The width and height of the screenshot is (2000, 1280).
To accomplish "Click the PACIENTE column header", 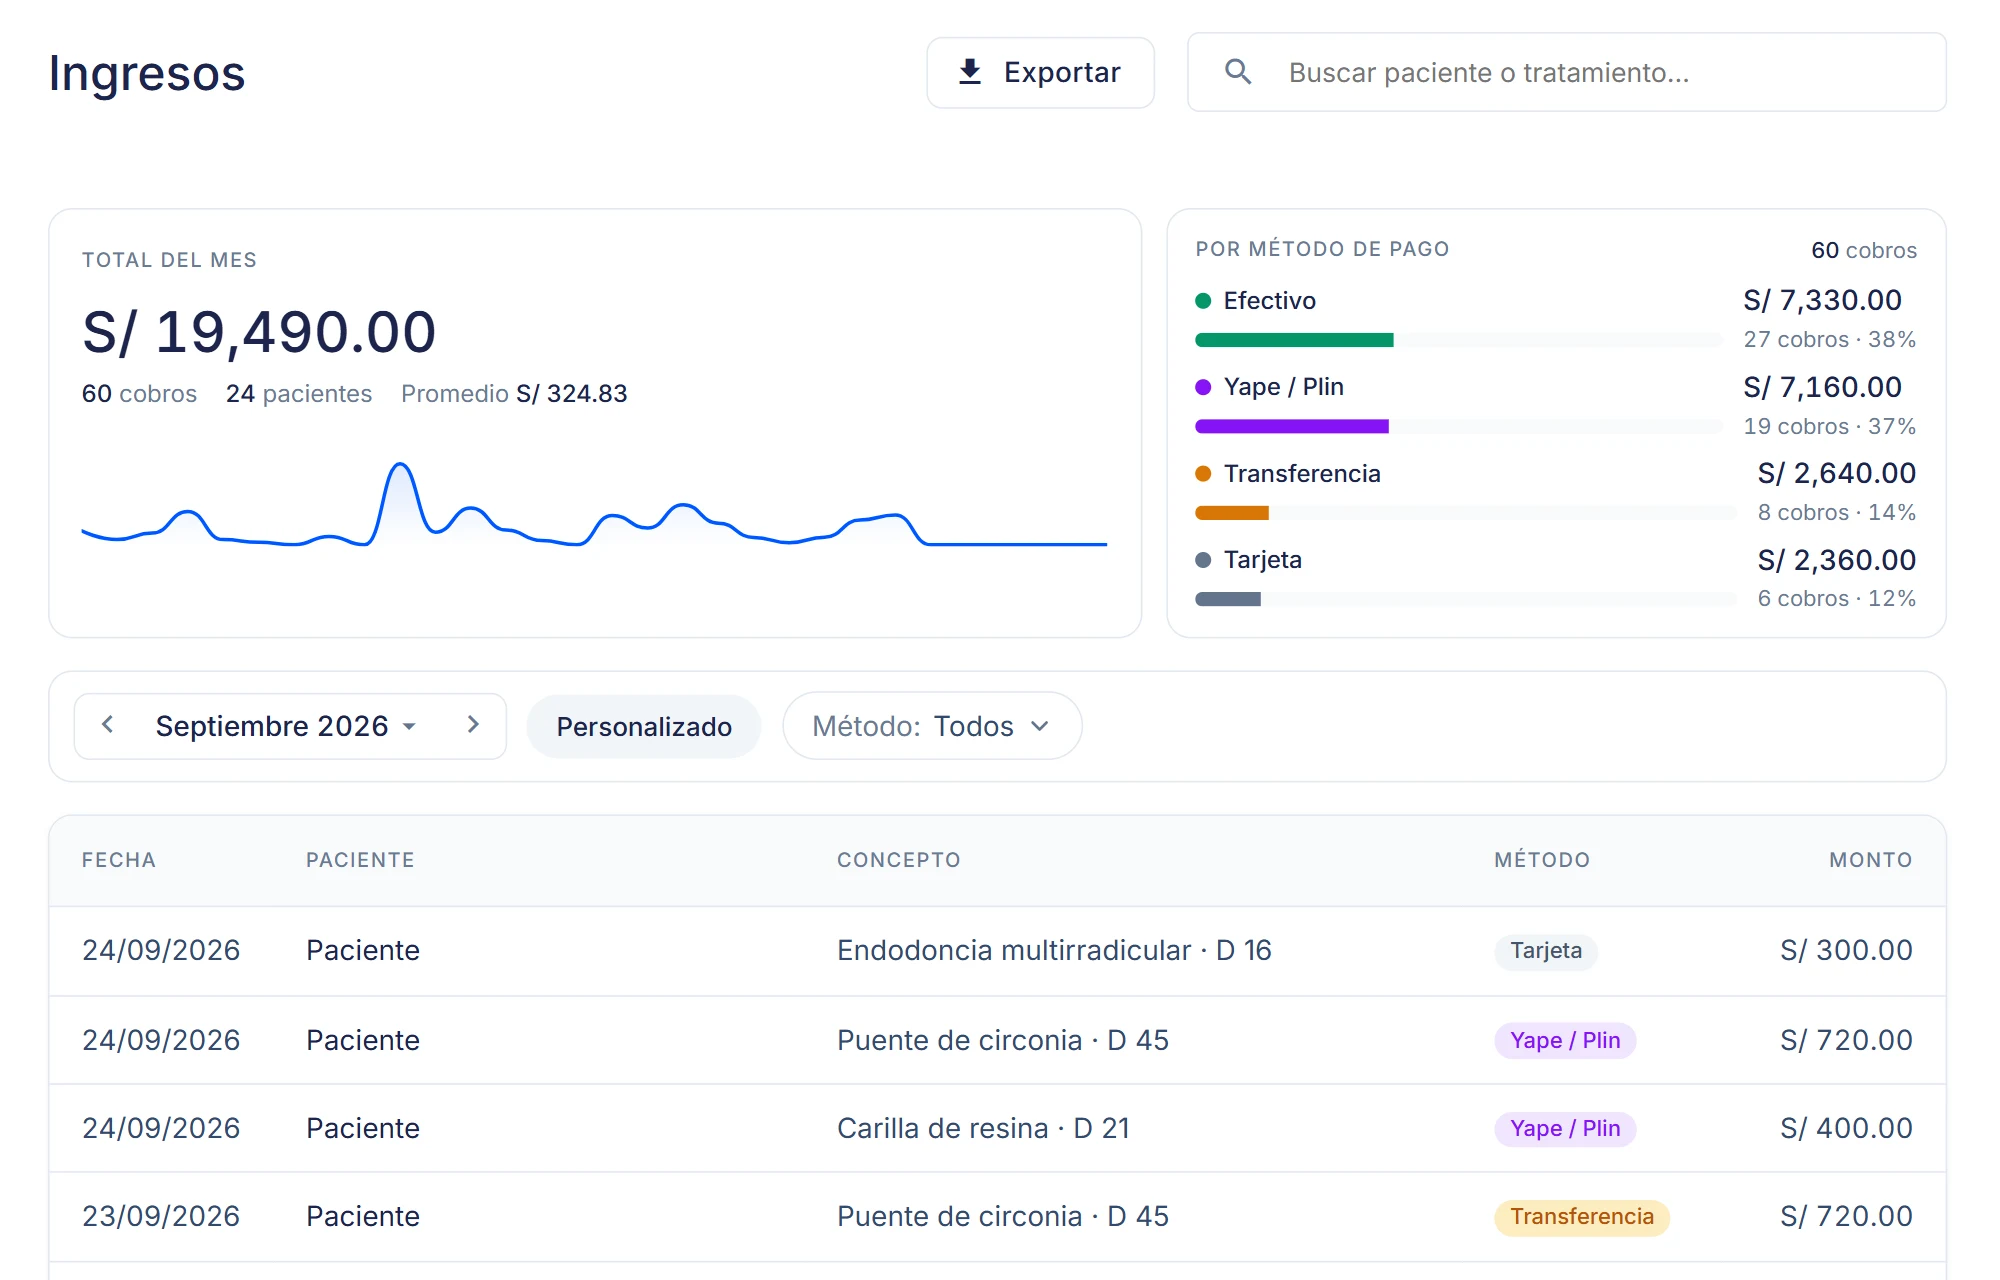I will pos(360,860).
